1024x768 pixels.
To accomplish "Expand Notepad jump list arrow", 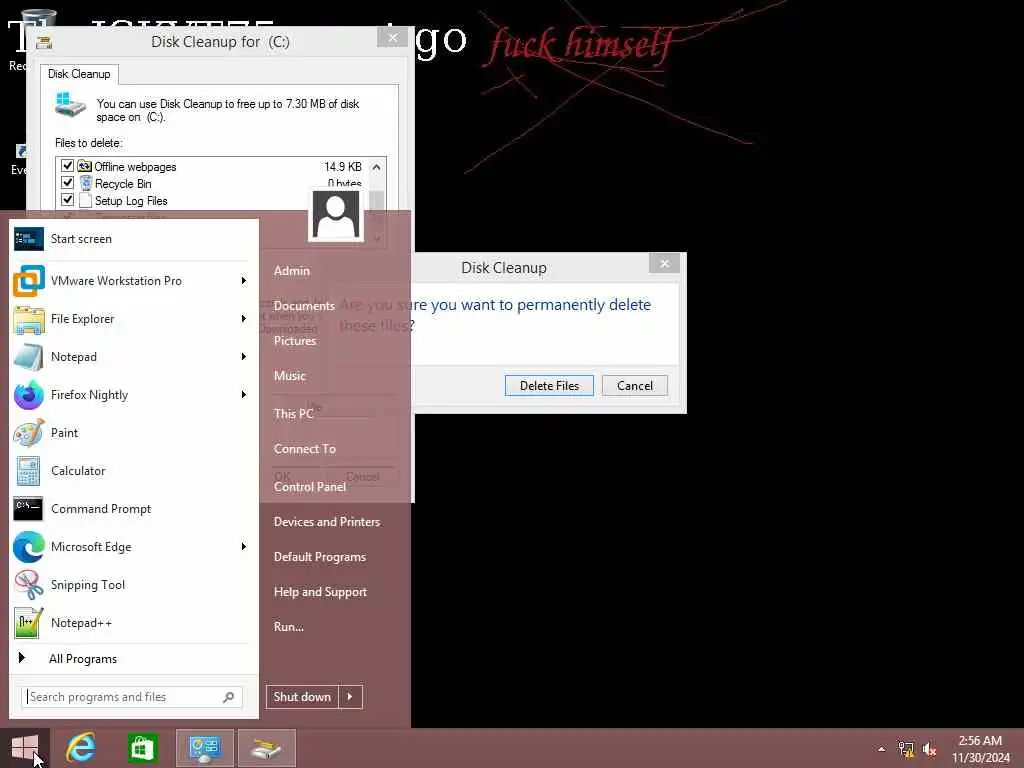I will coord(244,357).
